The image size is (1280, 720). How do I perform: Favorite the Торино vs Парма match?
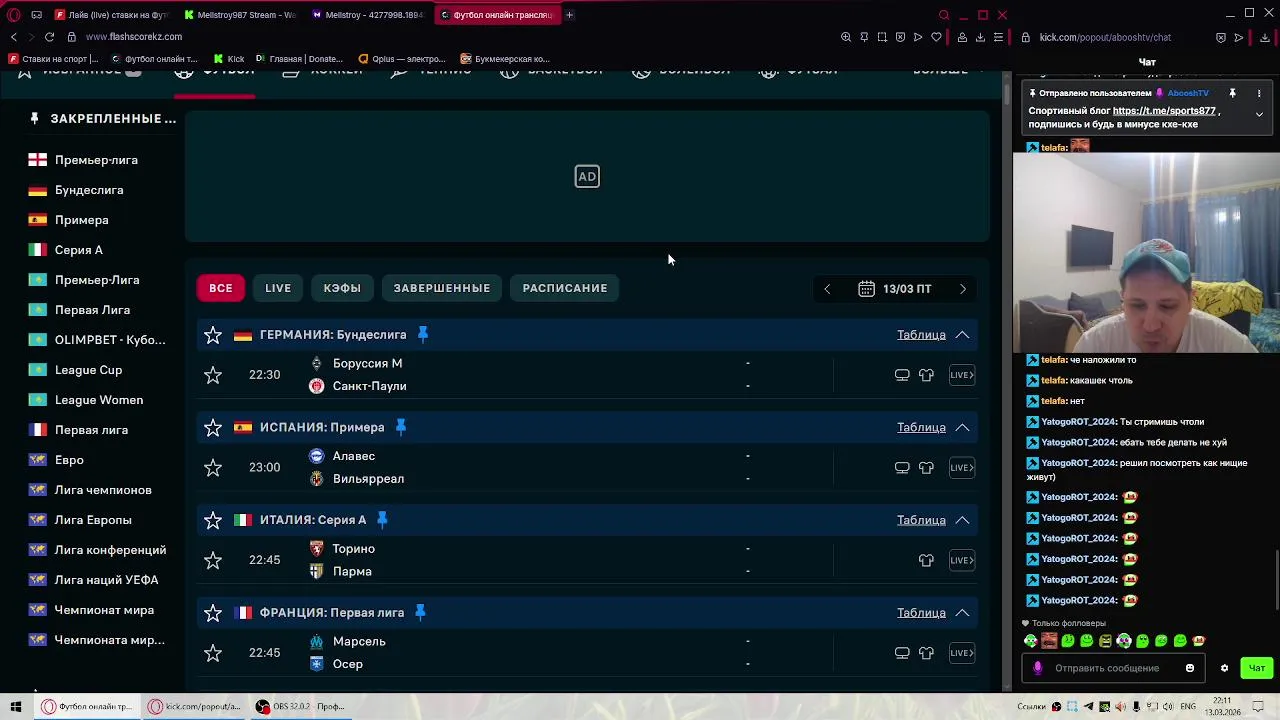tap(213, 561)
